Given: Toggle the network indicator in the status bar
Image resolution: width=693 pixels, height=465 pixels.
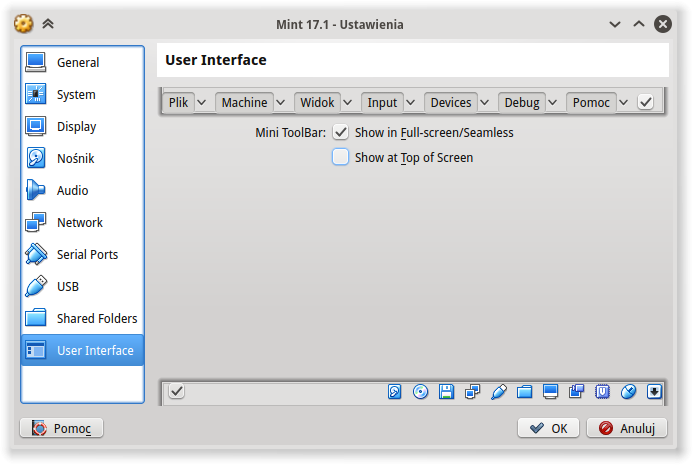Looking at the screenshot, I should click(472, 392).
